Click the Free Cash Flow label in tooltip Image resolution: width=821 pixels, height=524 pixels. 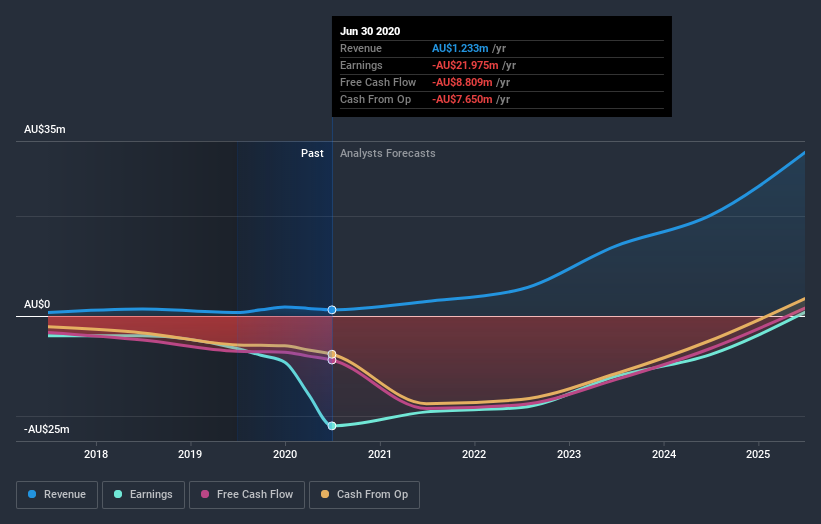tap(378, 82)
